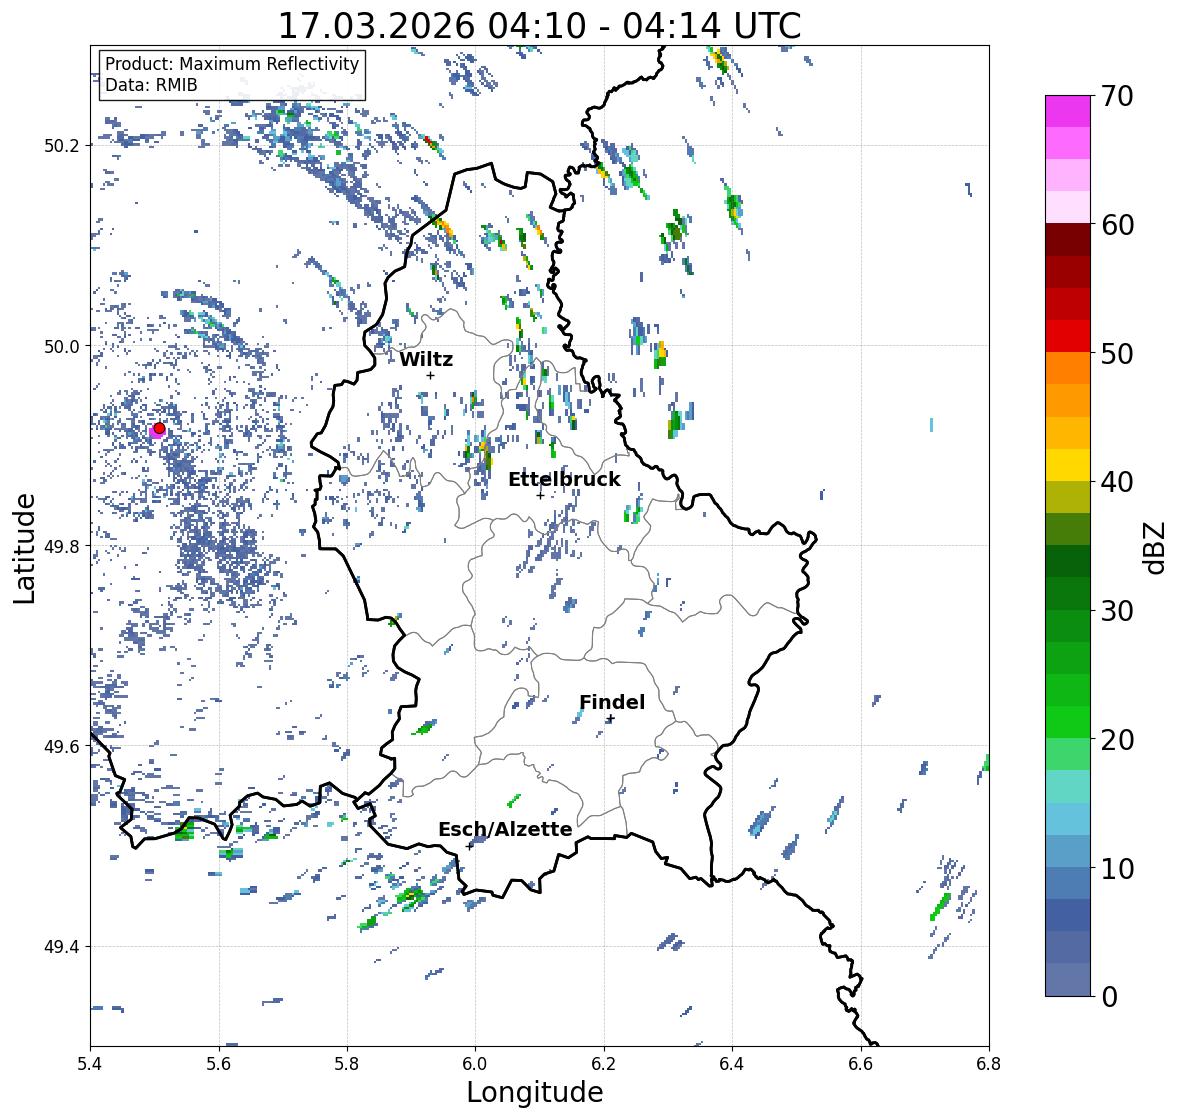This screenshot has width=1179, height=1117.
Task: Click colorbar tick value 60
Action: coord(1117,225)
